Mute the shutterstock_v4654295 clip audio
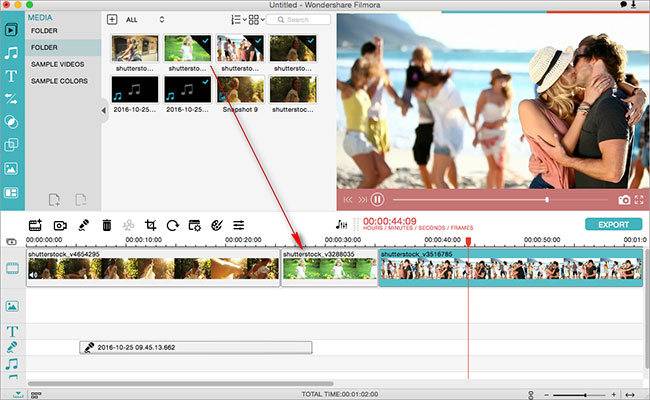 [x=33, y=275]
